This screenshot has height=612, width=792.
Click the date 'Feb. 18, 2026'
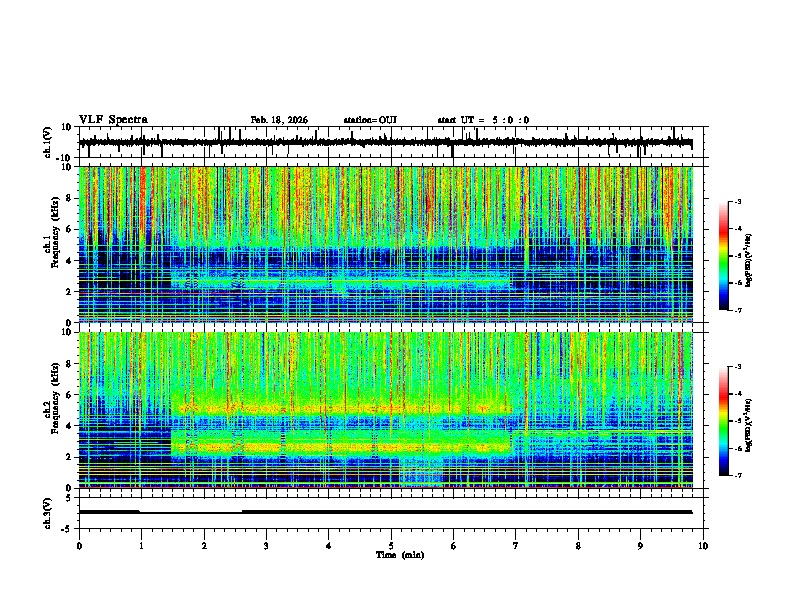pos(279,120)
